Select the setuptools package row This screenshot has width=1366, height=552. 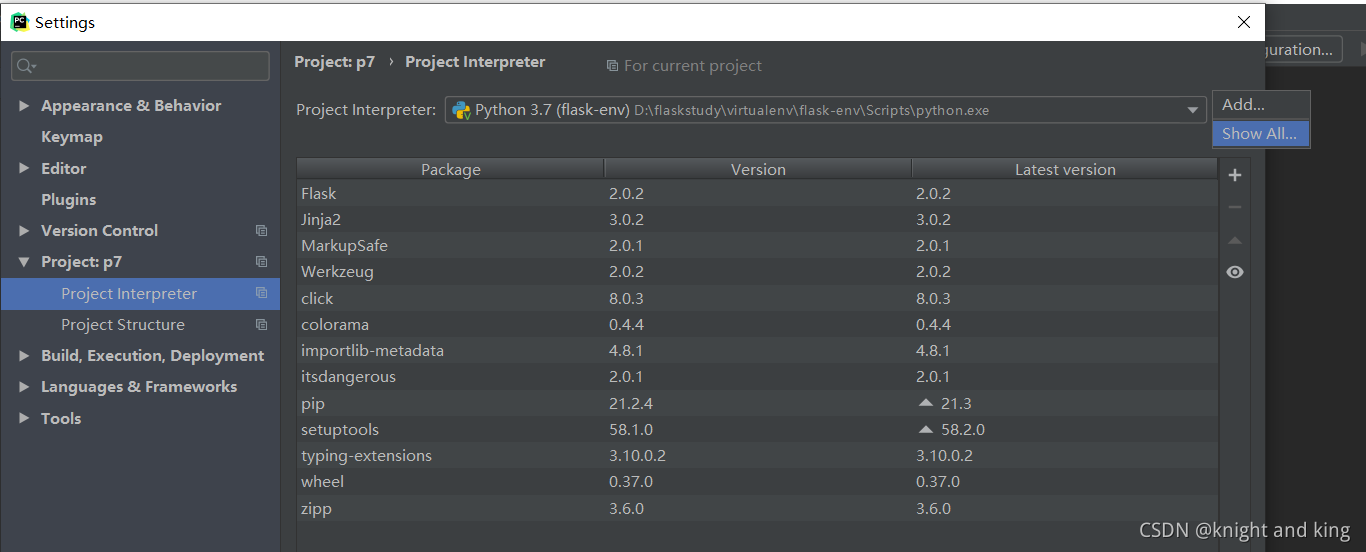[x=757, y=430]
